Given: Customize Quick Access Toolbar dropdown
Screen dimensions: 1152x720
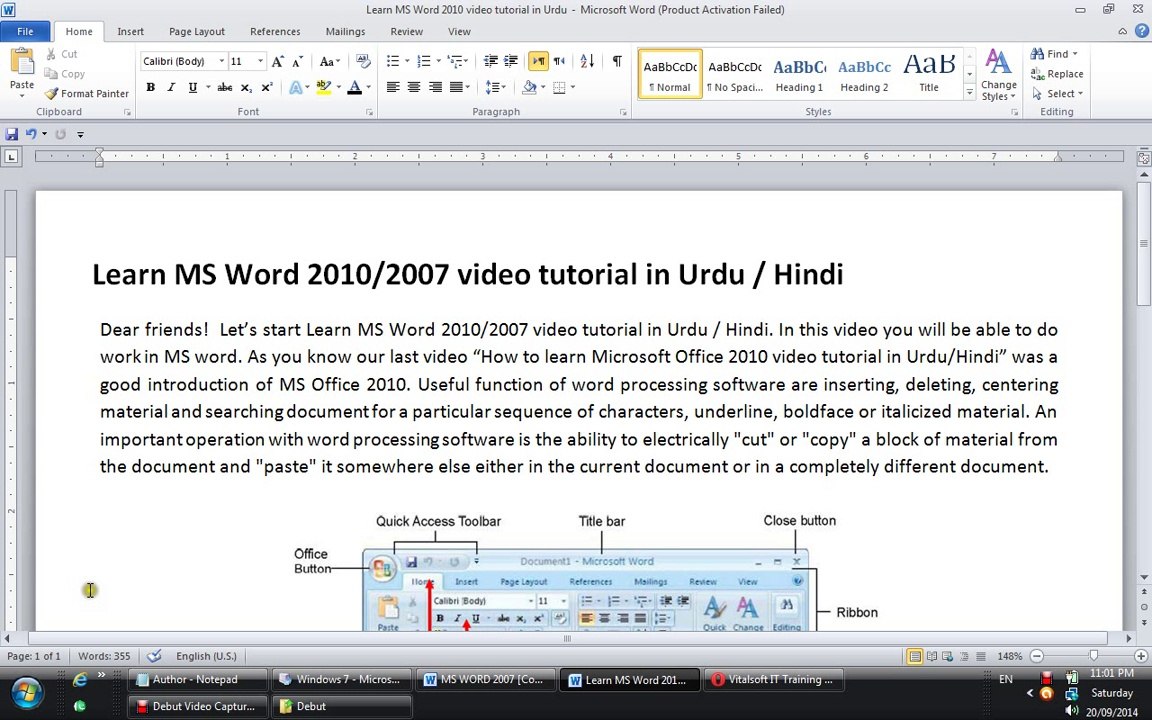Looking at the screenshot, I should point(80,134).
